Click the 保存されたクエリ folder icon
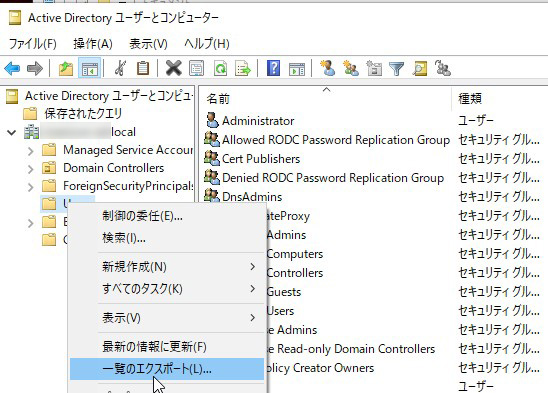 [30, 114]
